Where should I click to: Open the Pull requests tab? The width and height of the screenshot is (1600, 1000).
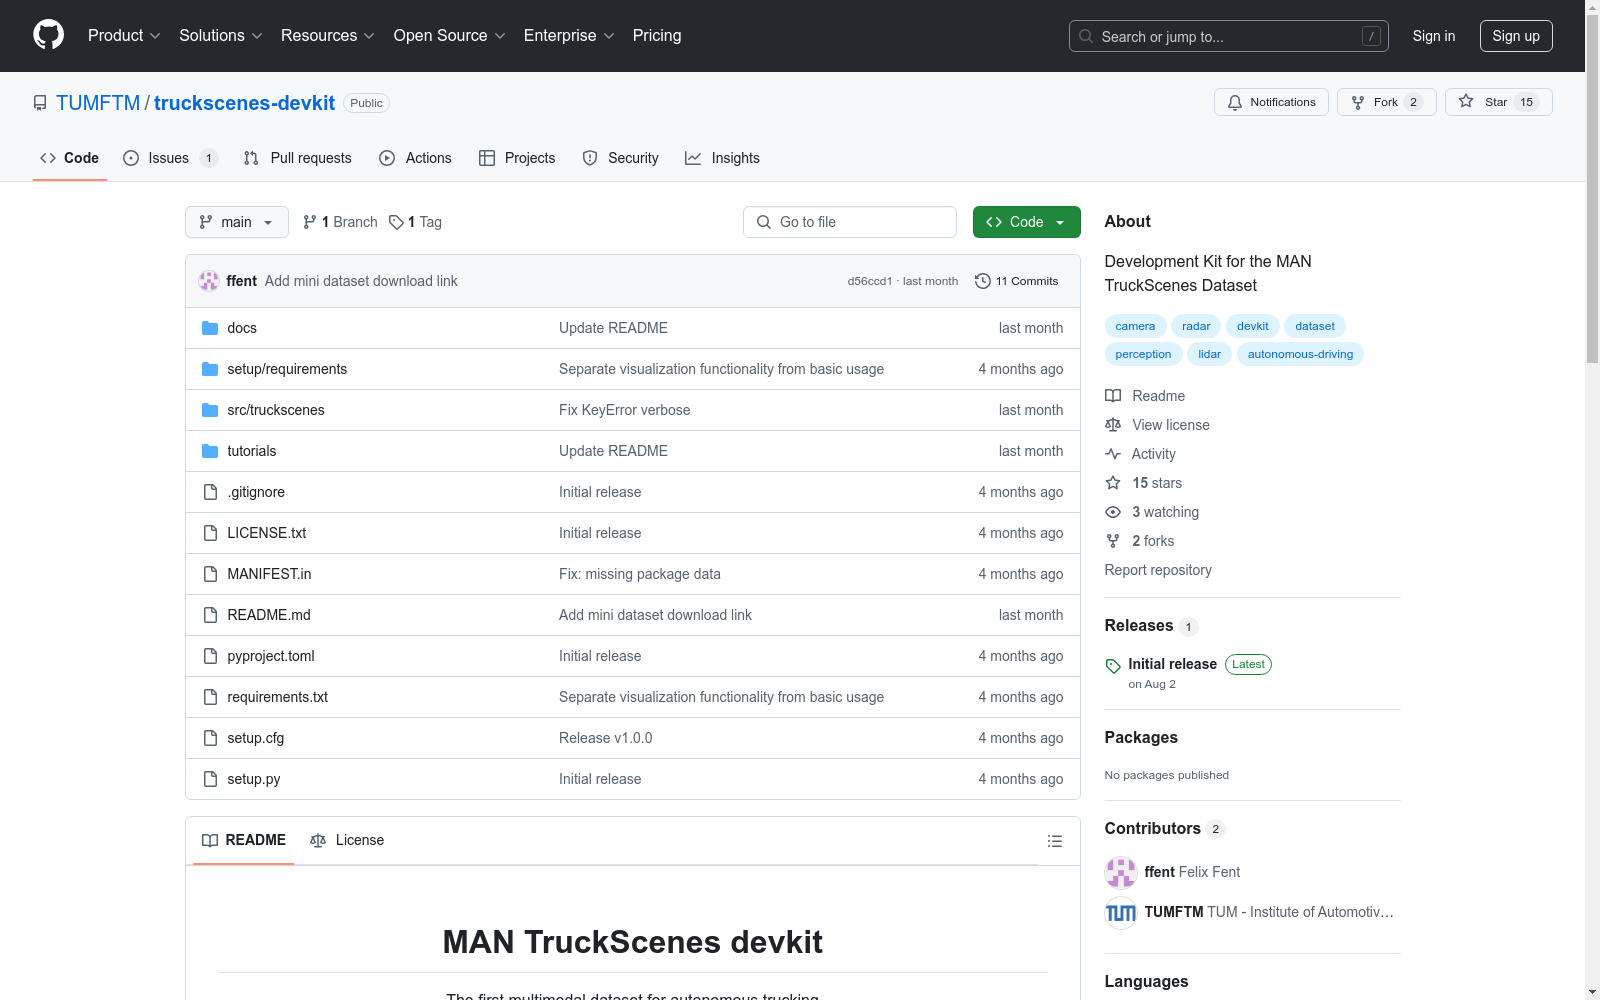tap(298, 158)
